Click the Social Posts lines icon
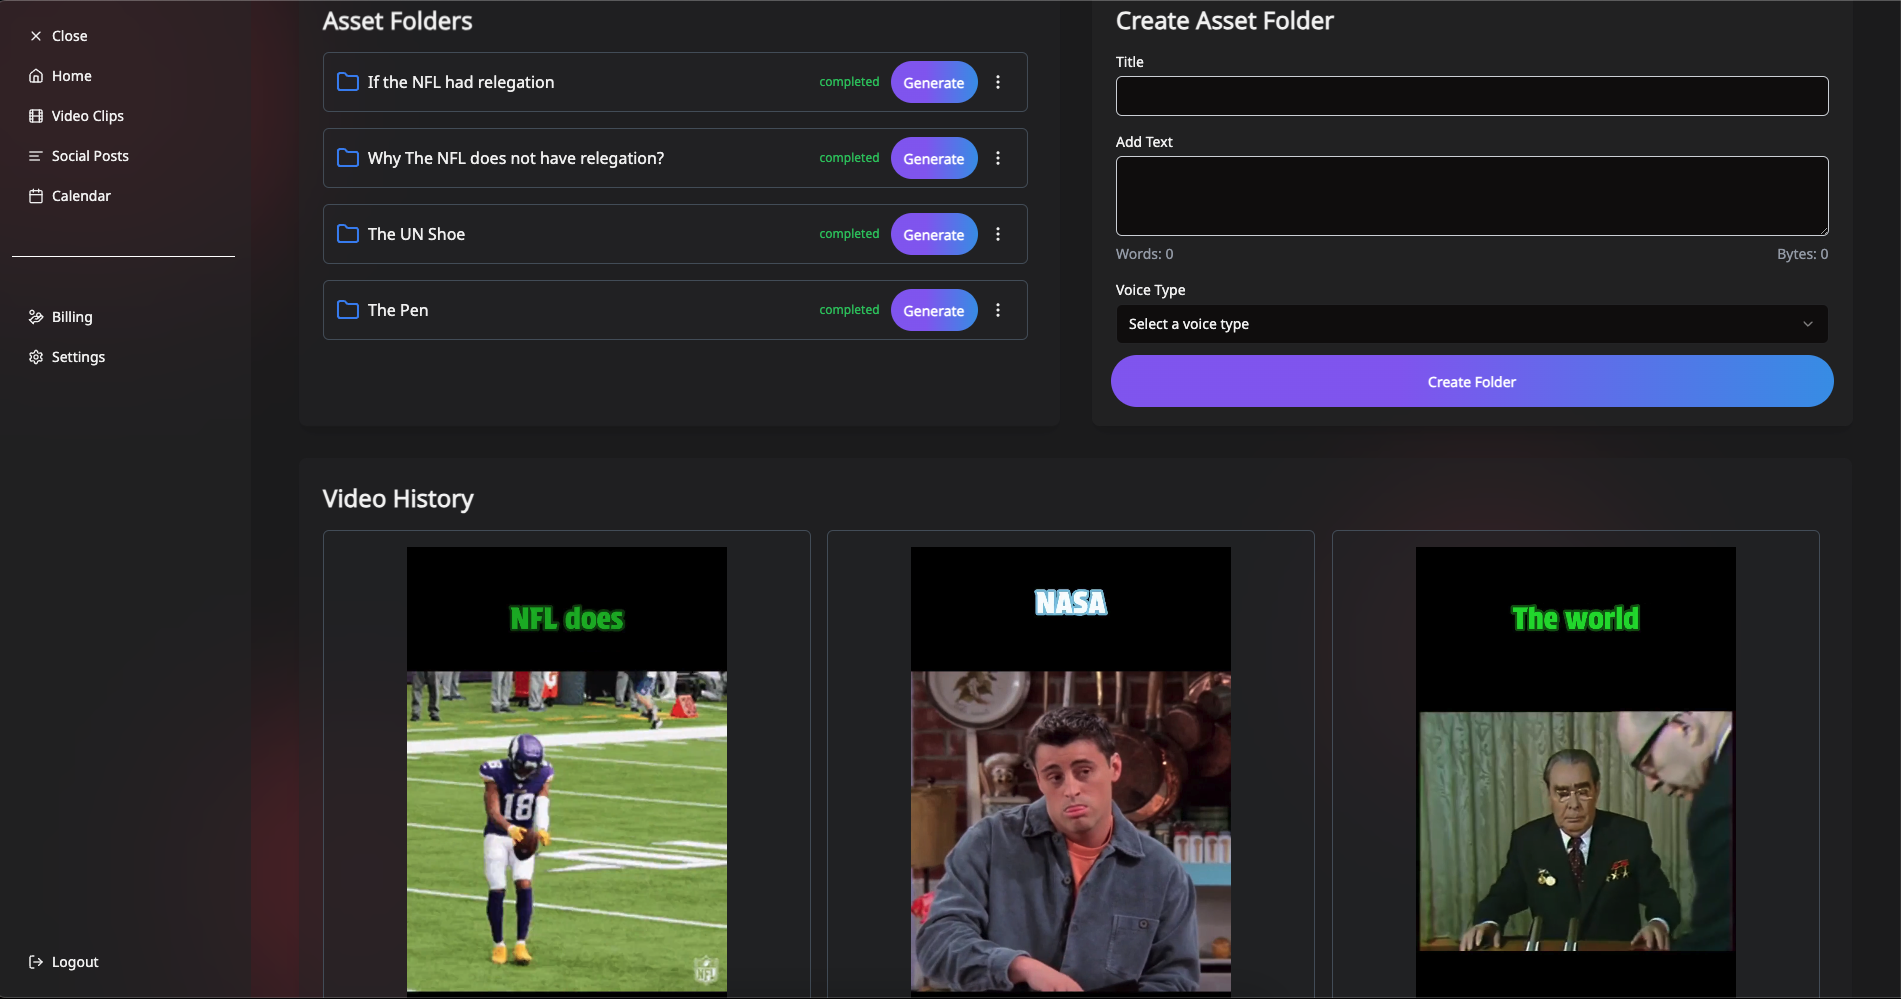Viewport: 1901px width, 999px height. (x=36, y=156)
